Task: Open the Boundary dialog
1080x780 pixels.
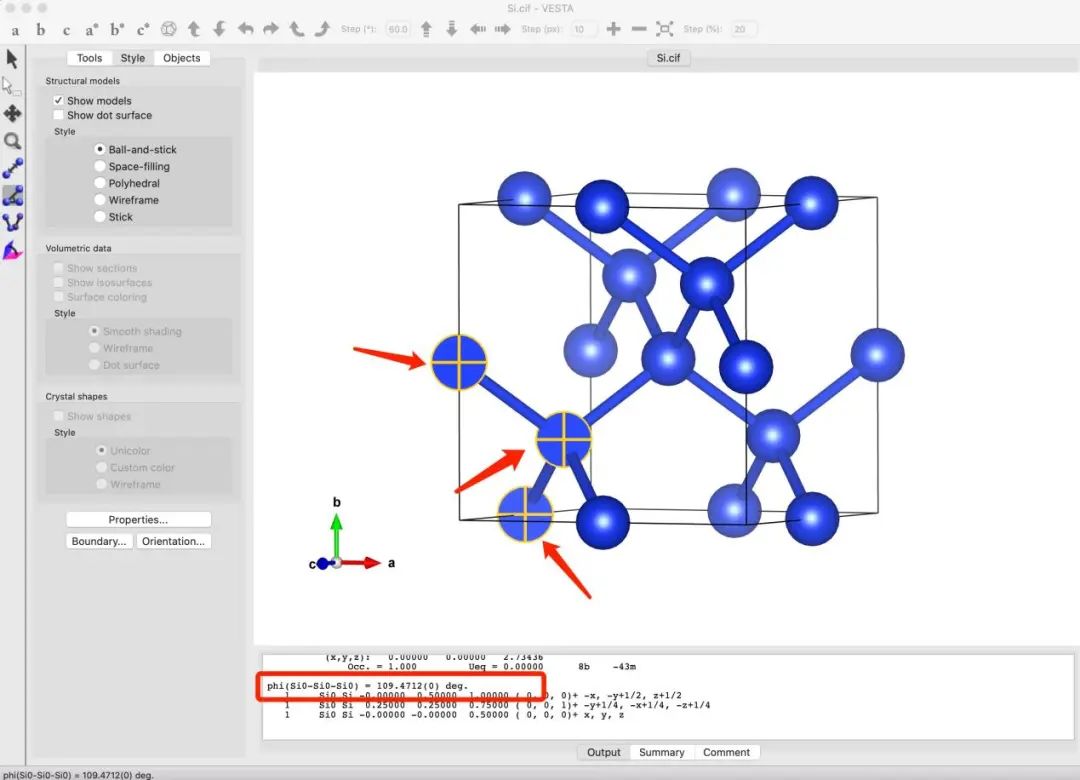Action: point(99,541)
